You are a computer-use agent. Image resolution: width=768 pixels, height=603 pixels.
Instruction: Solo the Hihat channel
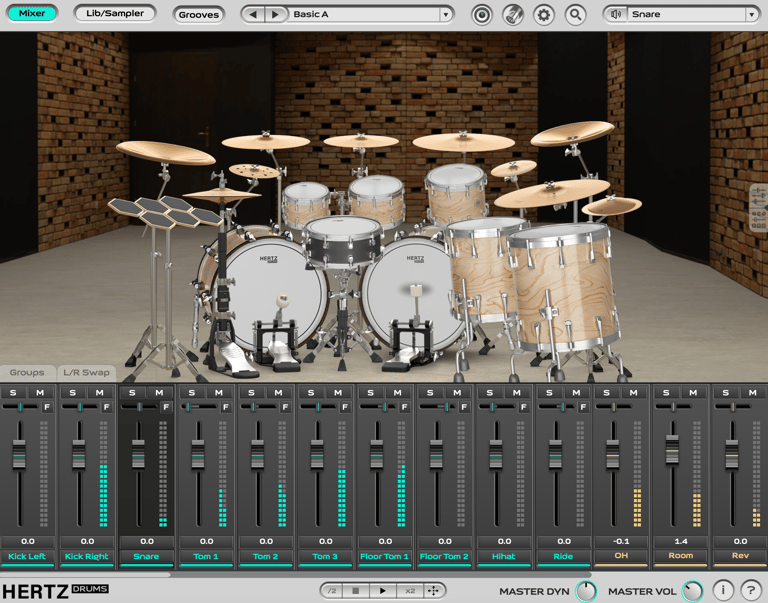tap(490, 393)
